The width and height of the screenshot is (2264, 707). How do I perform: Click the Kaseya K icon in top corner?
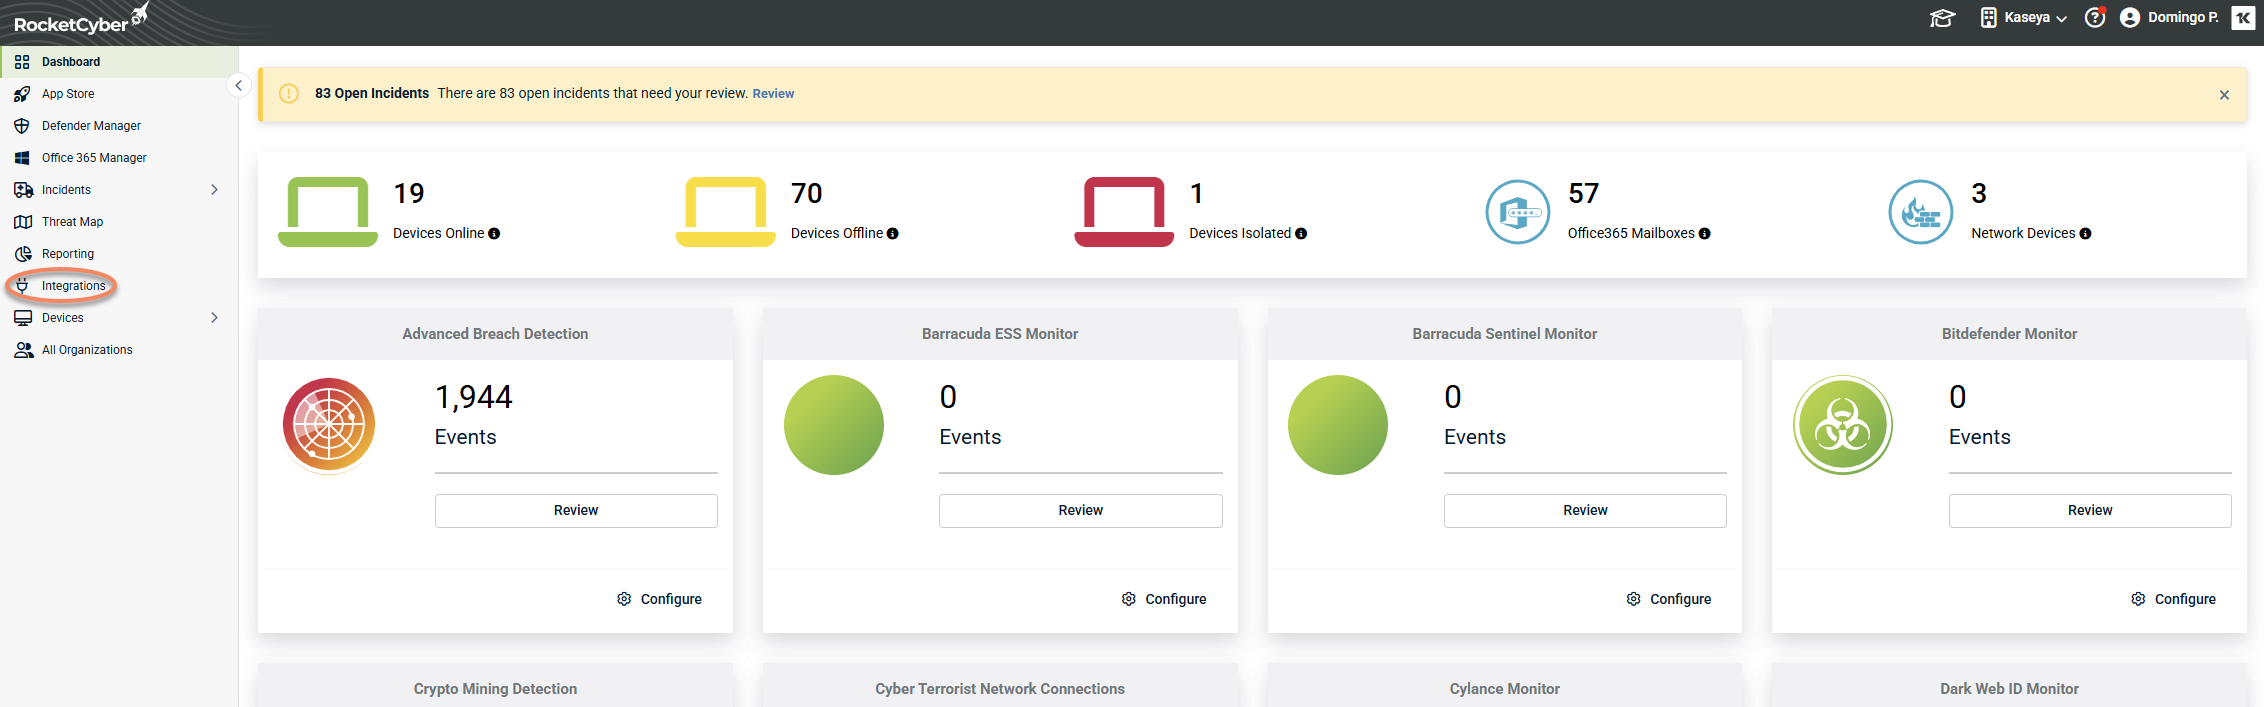point(2243,18)
